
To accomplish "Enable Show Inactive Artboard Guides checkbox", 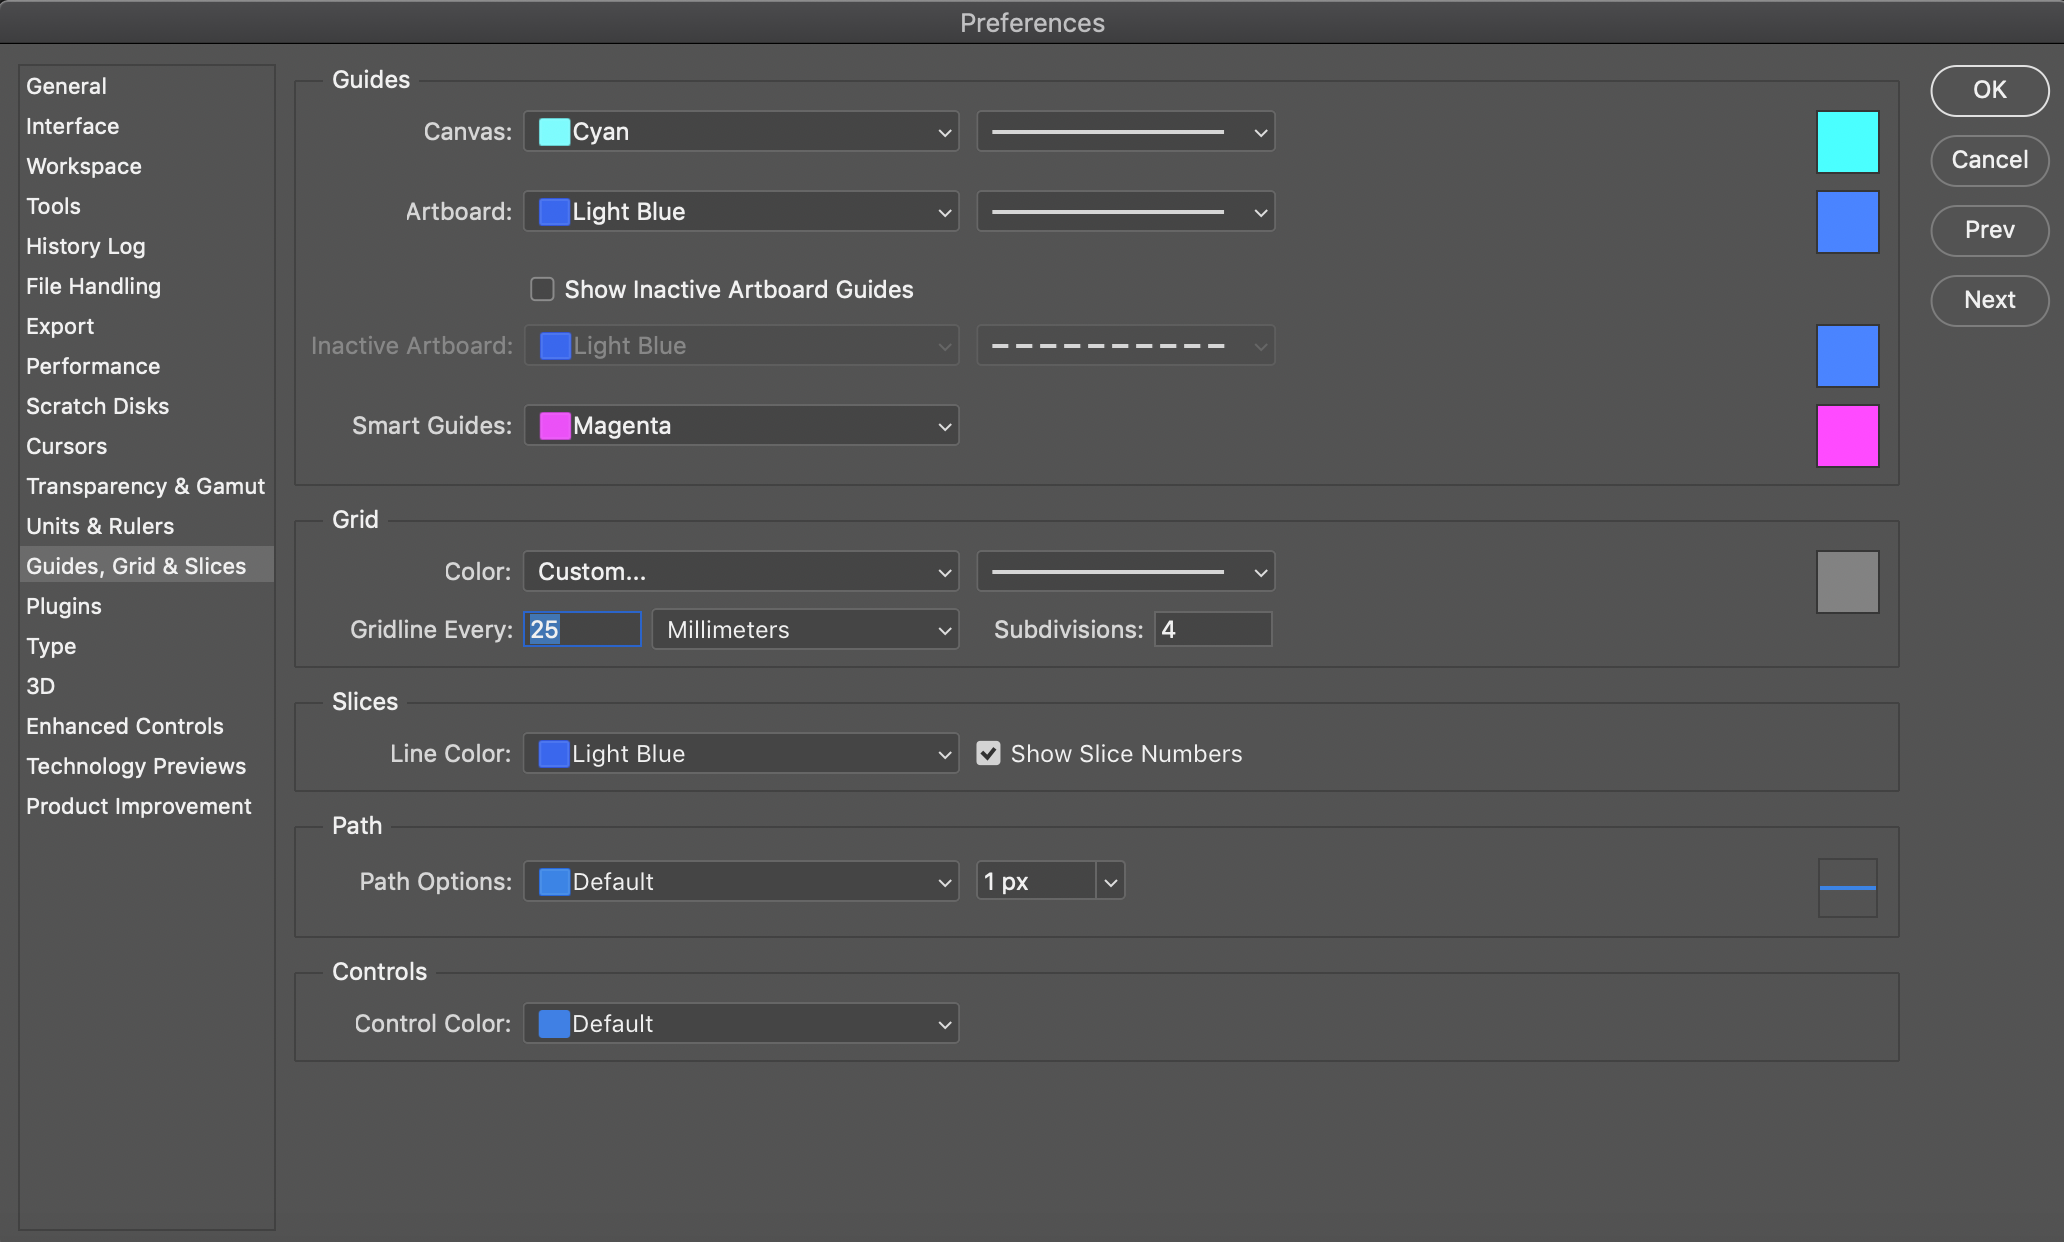I will coord(542,289).
